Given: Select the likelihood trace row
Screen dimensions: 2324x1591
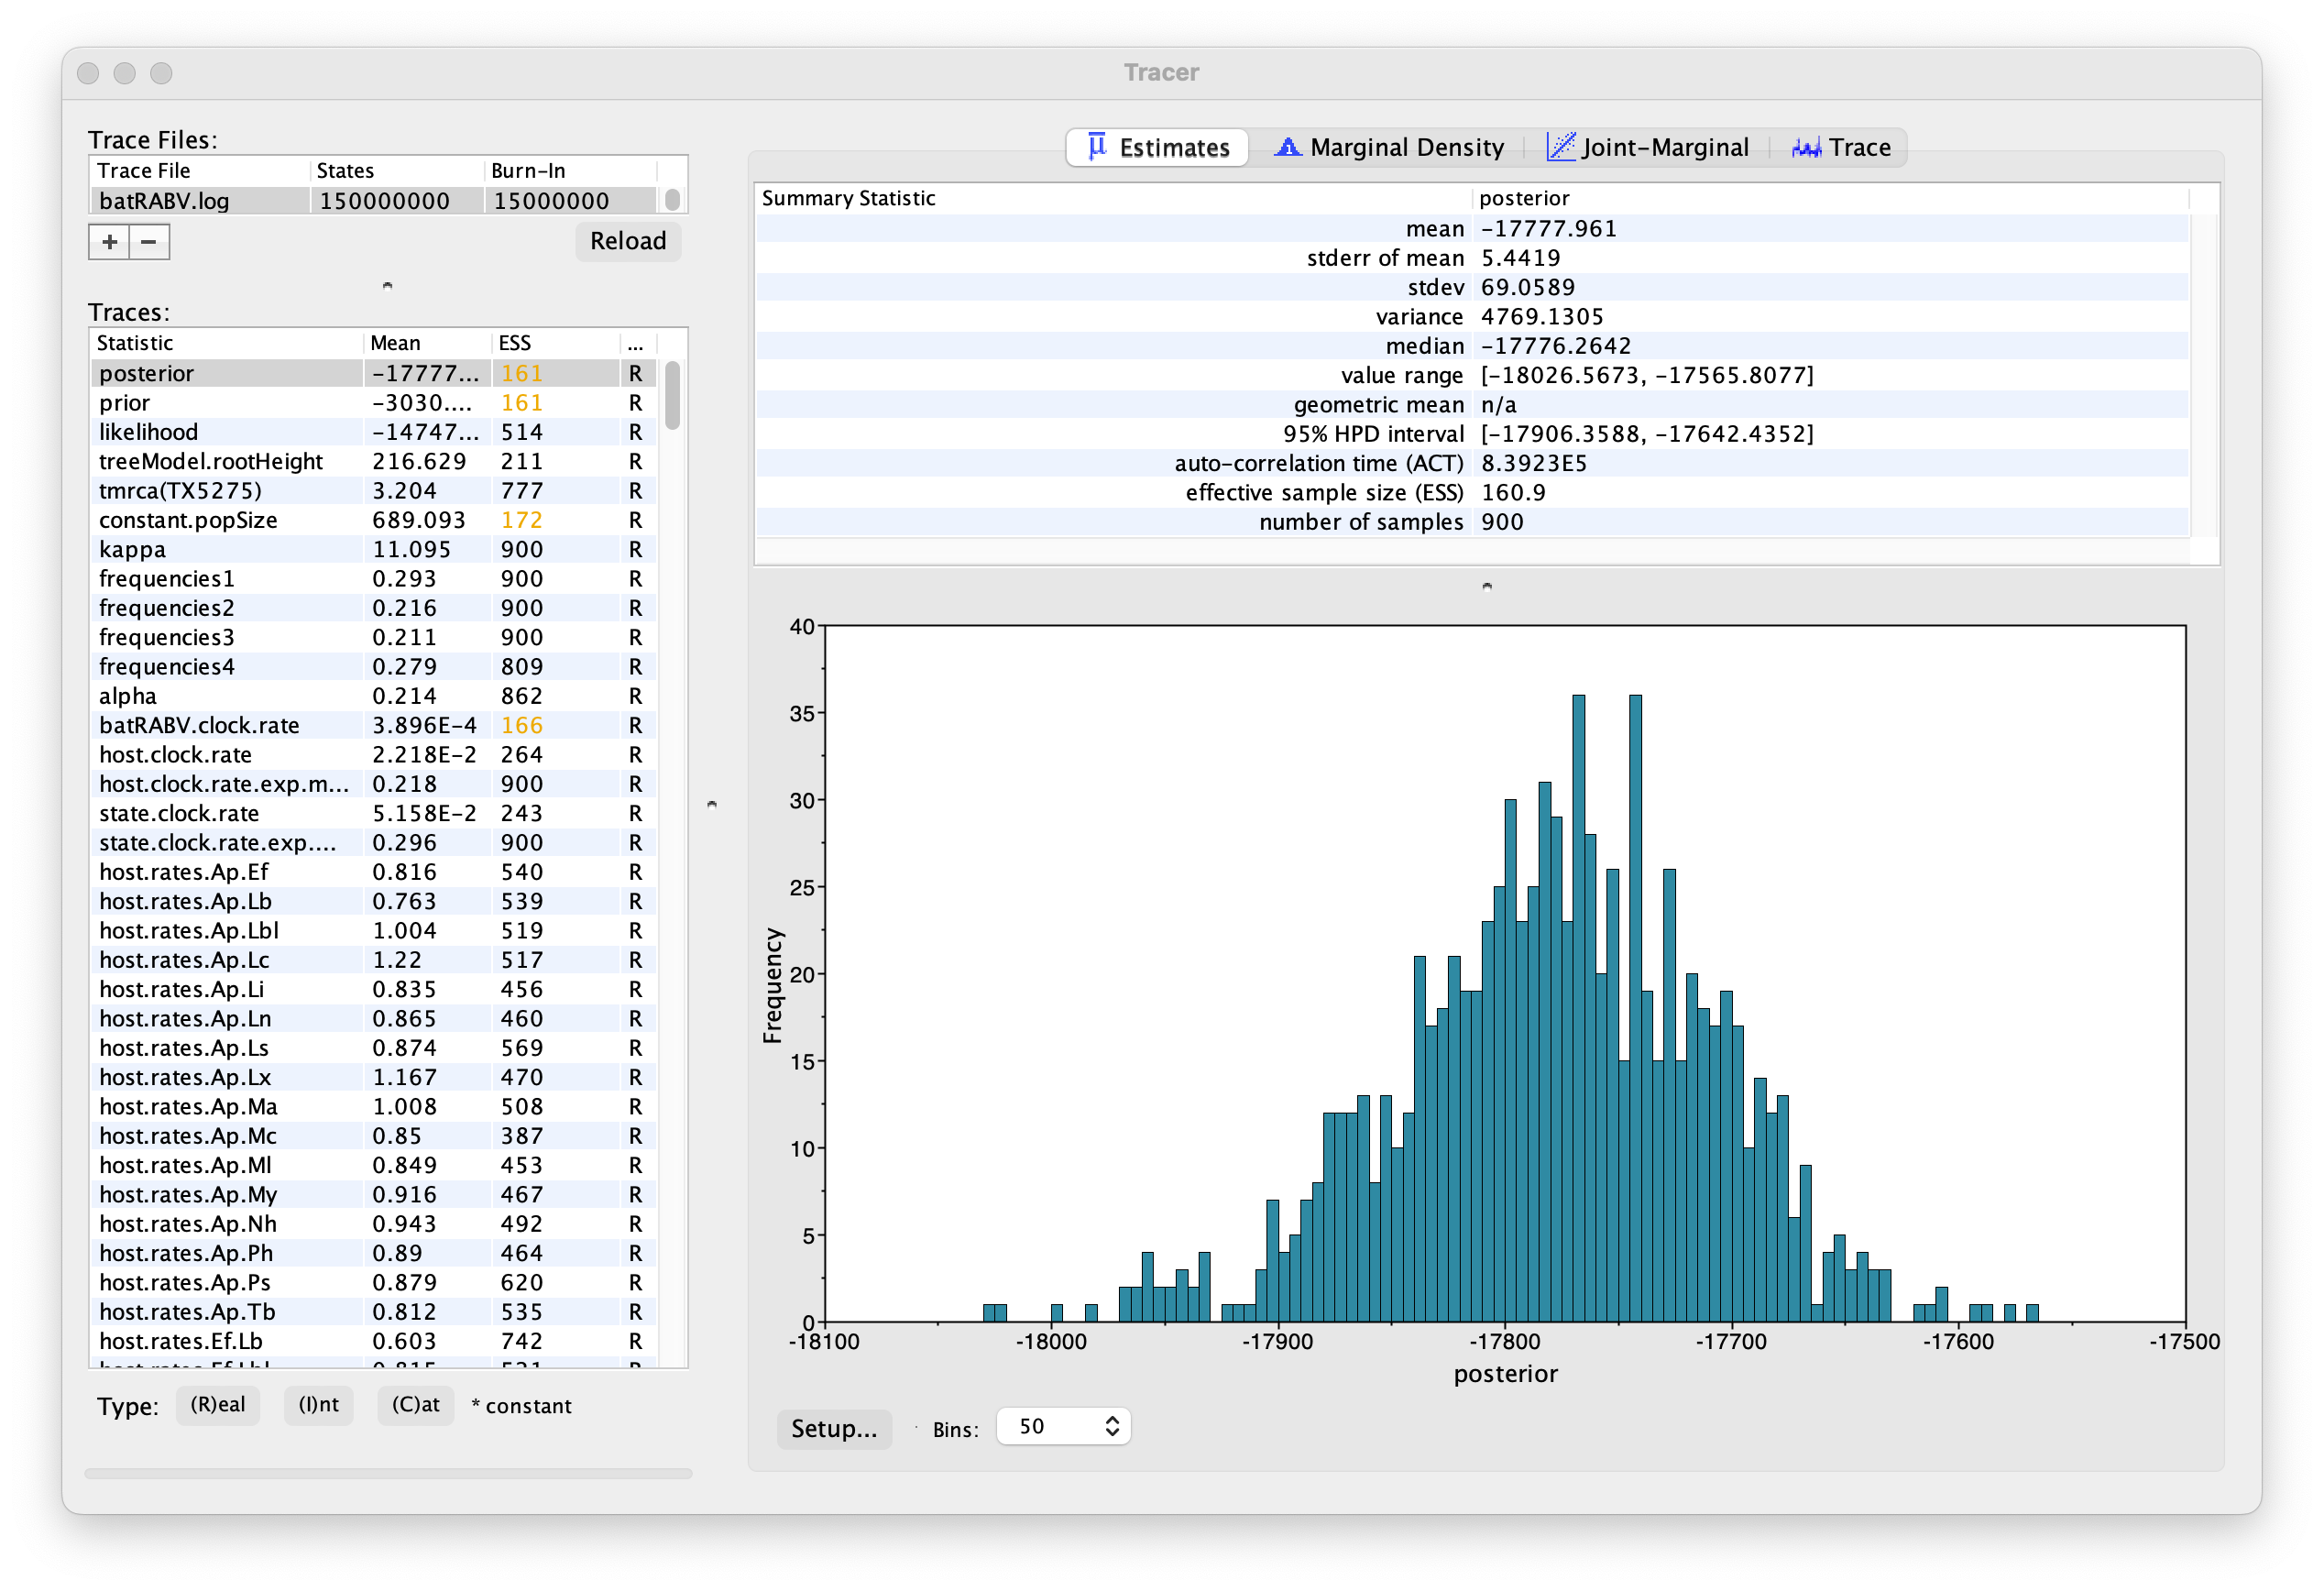Looking at the screenshot, I should pos(374,432).
